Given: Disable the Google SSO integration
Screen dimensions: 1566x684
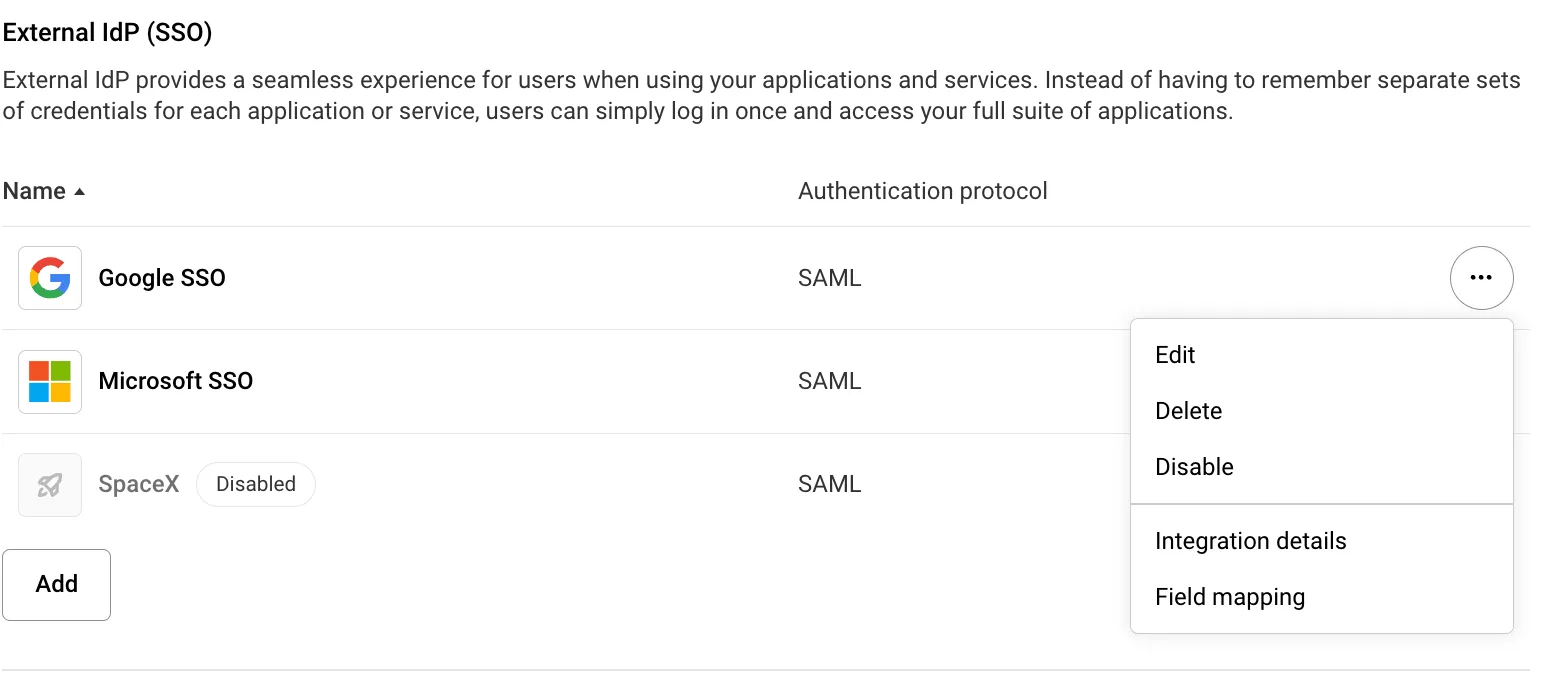Looking at the screenshot, I should [1193, 466].
